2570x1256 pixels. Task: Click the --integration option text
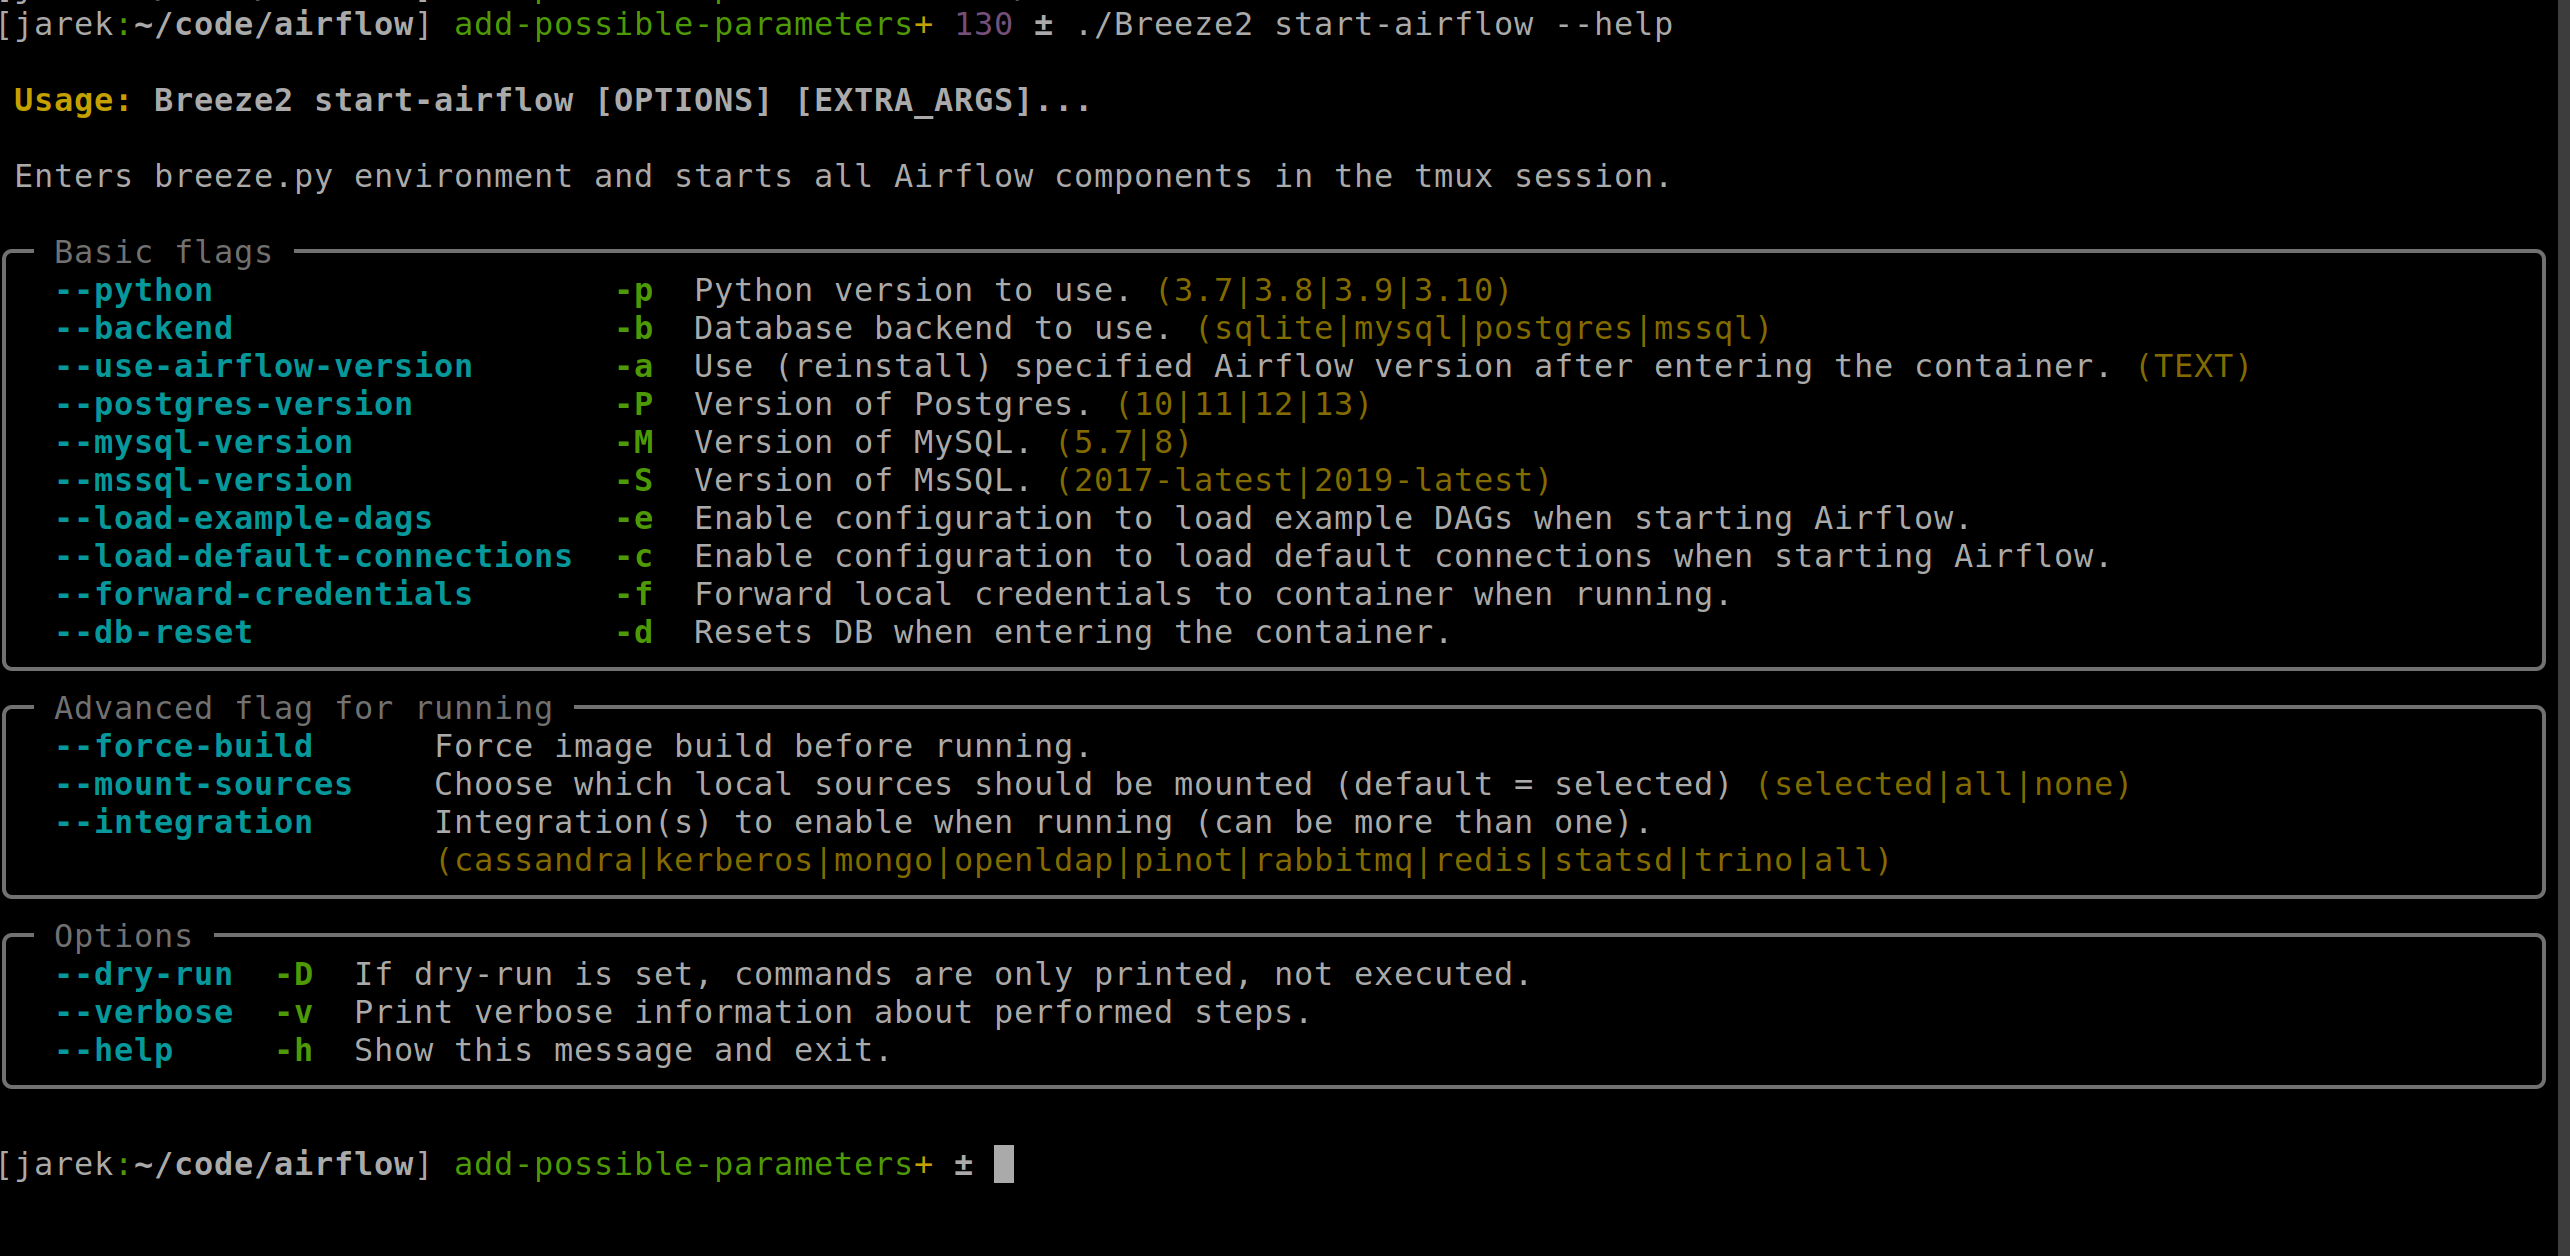click(183, 823)
